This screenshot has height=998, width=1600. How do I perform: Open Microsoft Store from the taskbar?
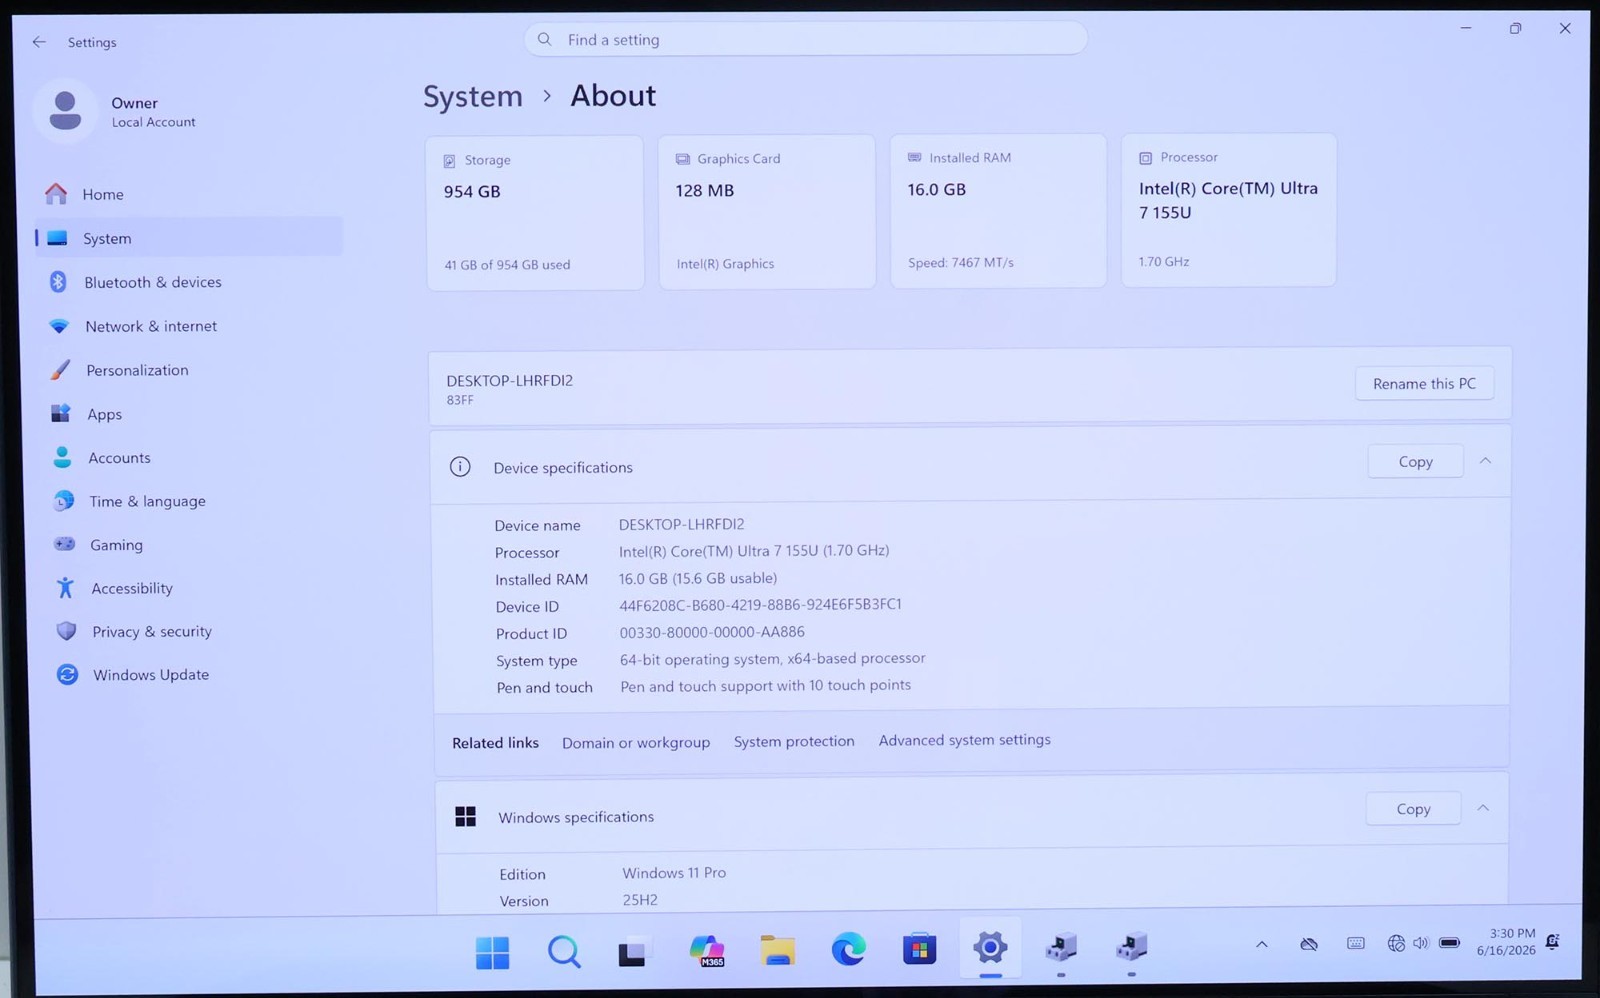click(x=919, y=948)
